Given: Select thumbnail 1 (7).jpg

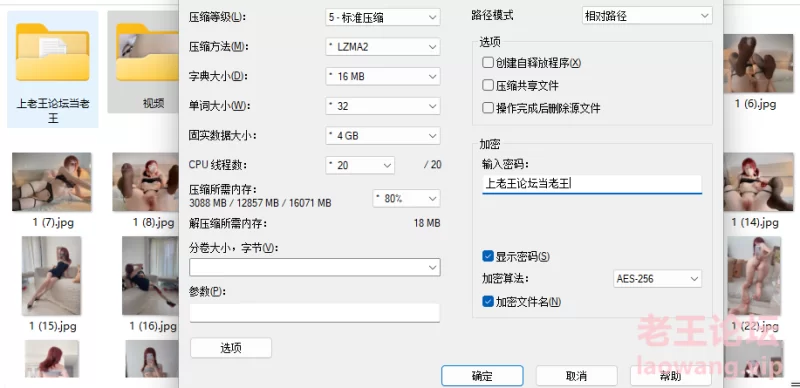Looking at the screenshot, I should point(52,182).
